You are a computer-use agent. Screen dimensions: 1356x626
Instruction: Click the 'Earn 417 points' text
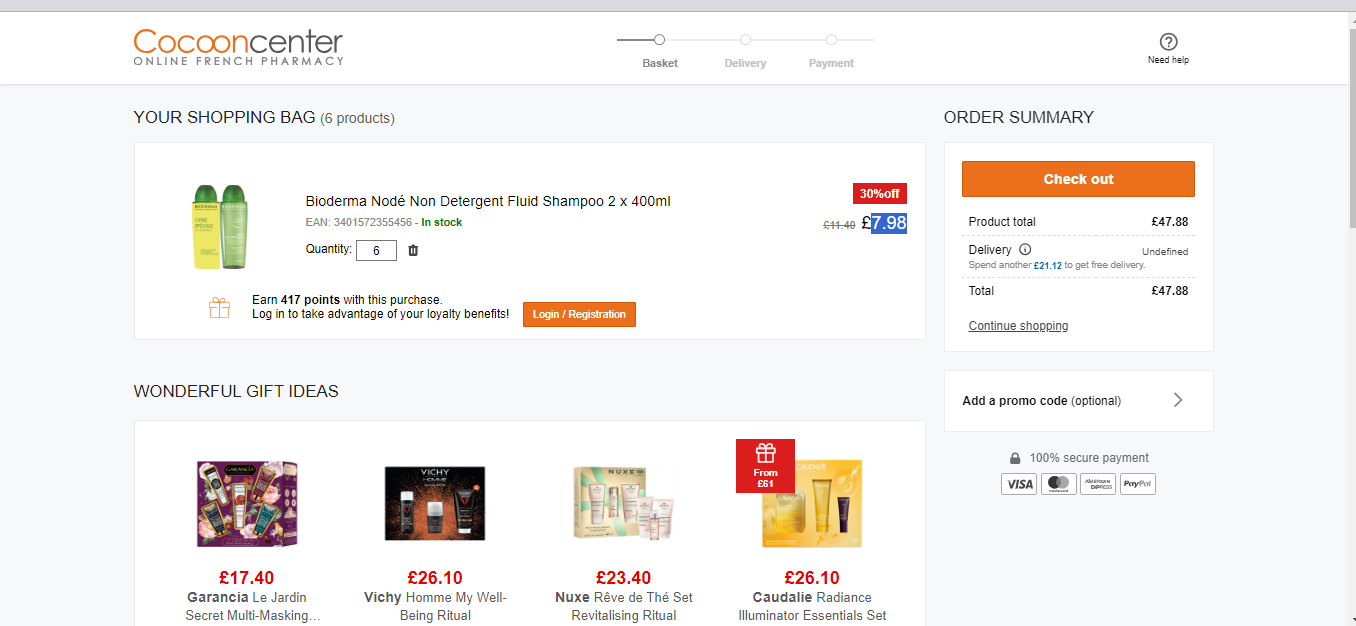click(x=346, y=300)
